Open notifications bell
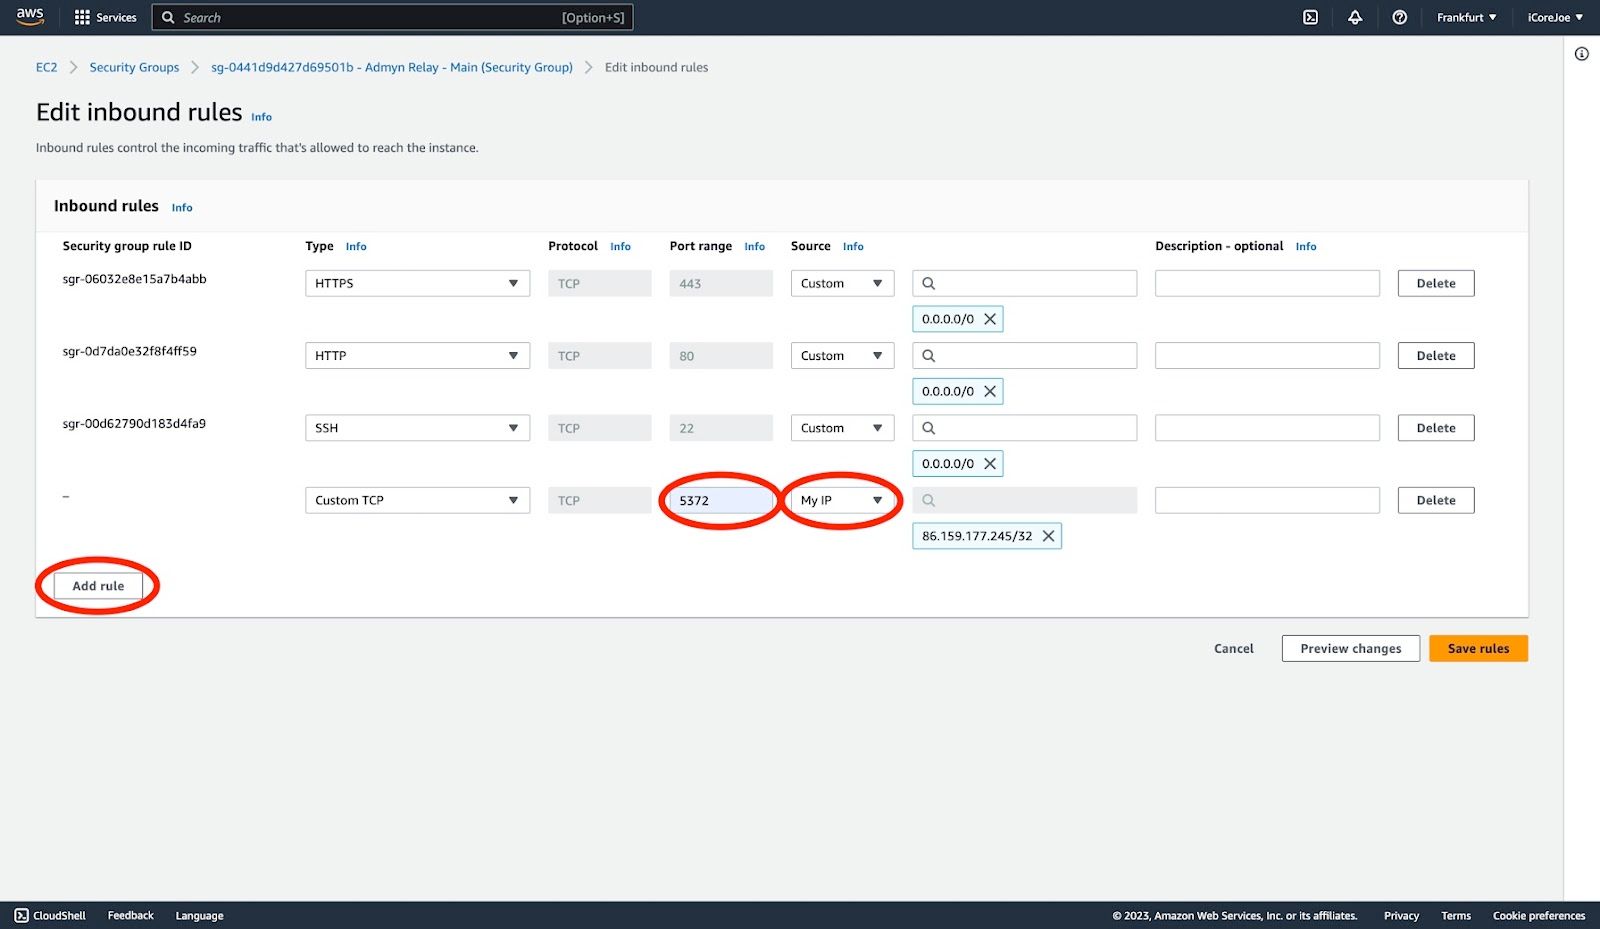The image size is (1600, 929). [1355, 17]
